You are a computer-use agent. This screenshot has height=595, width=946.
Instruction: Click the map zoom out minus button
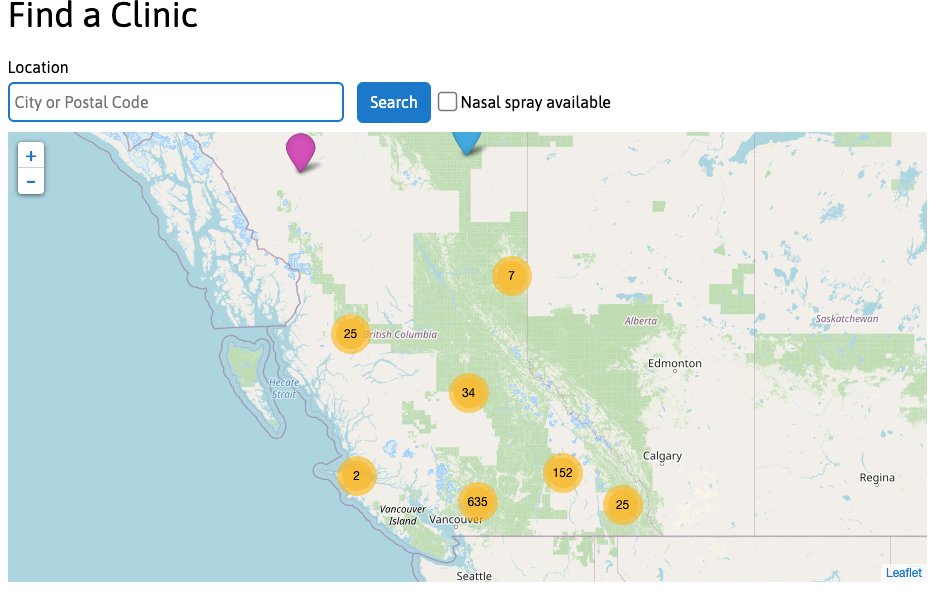tap(31, 182)
